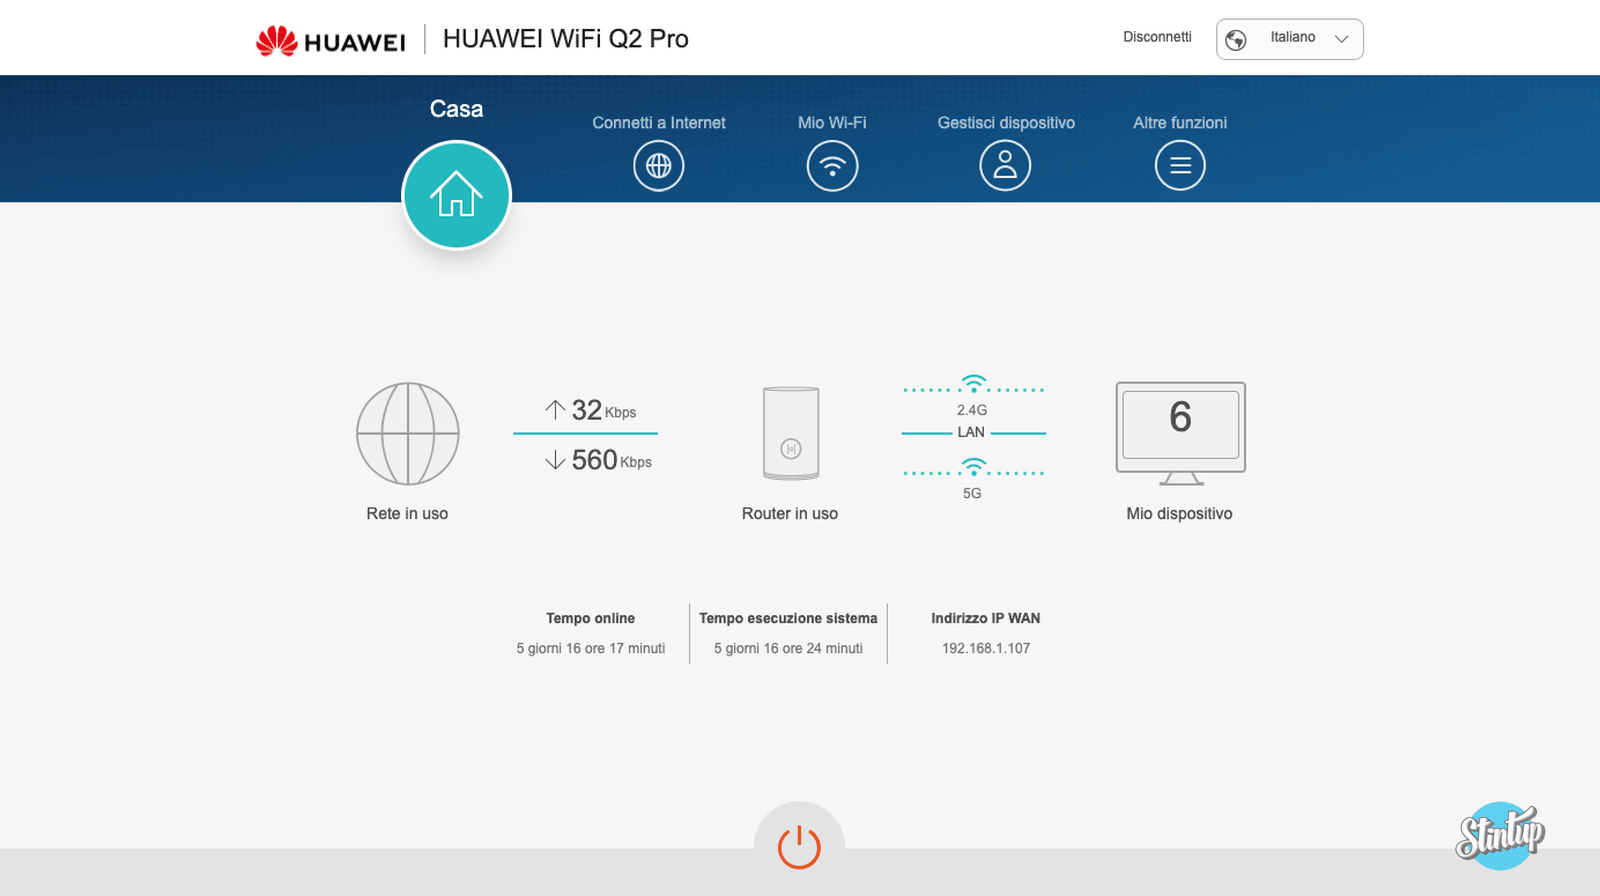Screen dimensions: 1600x896
Task: Click the Huawei logo
Action: coord(330,41)
